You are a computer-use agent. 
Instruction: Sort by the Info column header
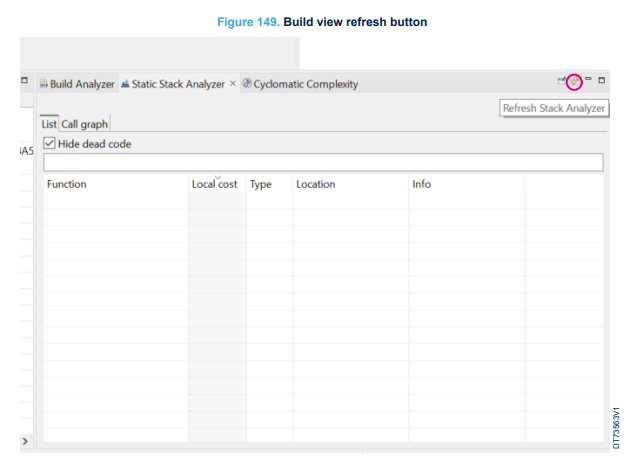(467, 184)
